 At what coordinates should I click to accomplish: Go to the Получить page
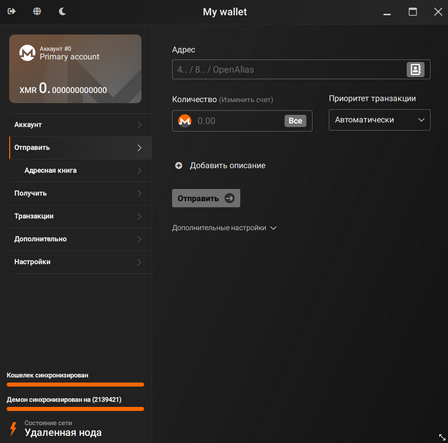[x=80, y=193]
